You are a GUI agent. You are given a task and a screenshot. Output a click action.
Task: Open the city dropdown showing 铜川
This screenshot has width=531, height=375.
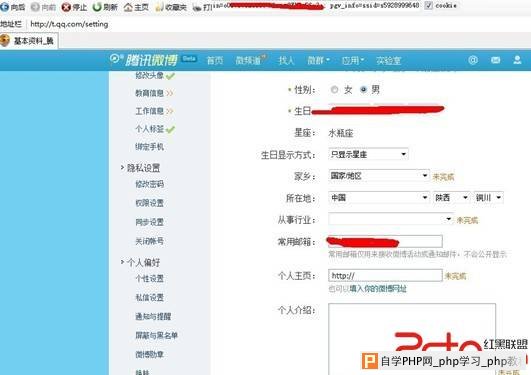tap(488, 197)
